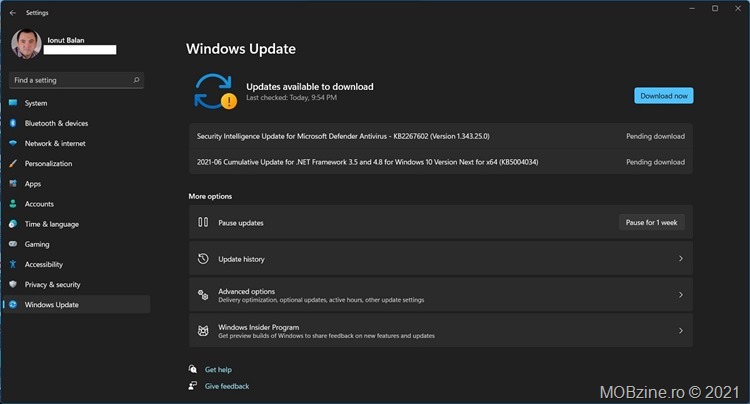Image resolution: width=750 pixels, height=404 pixels.
Task: Open Network & internet category
Action: [77, 143]
